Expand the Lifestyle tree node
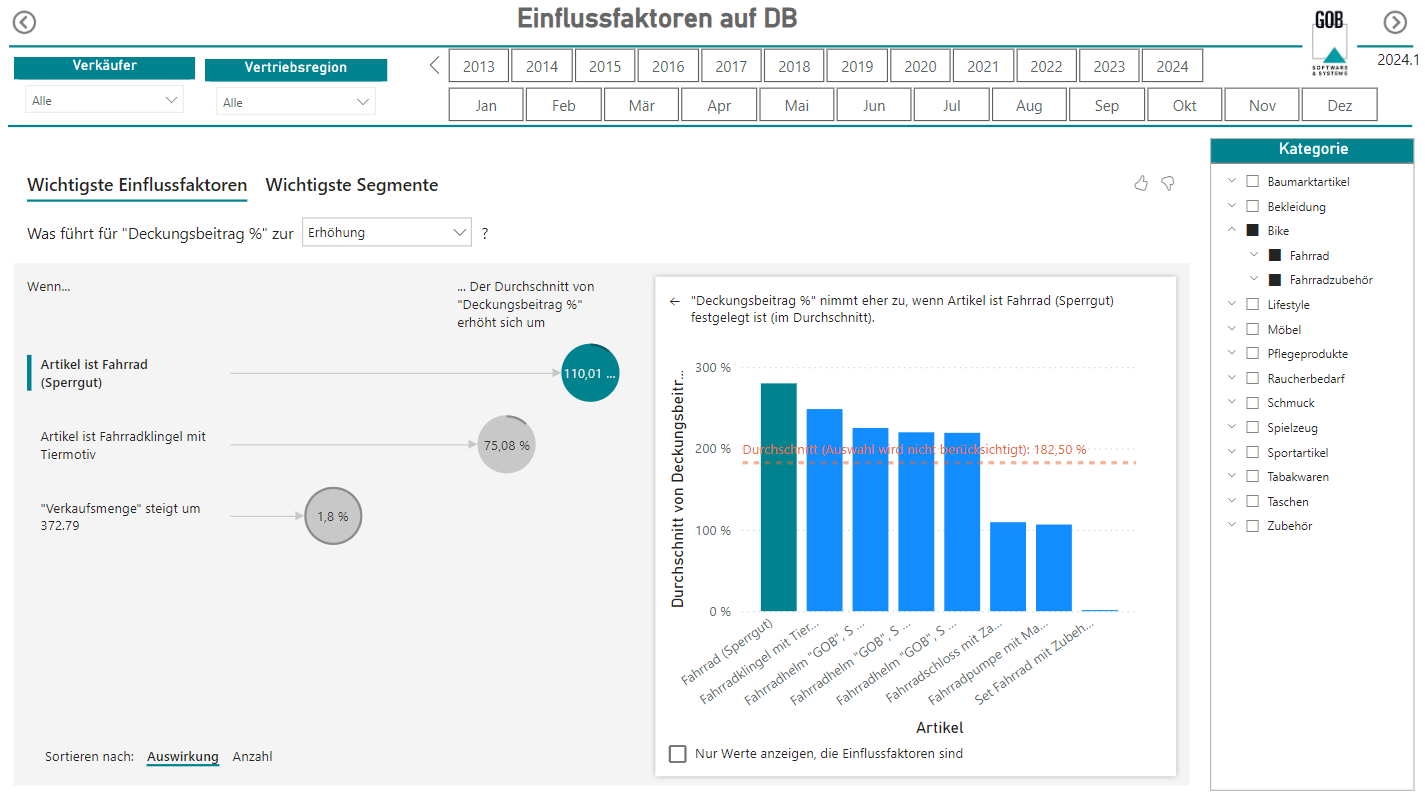This screenshot has width=1425, height=807. (1232, 305)
